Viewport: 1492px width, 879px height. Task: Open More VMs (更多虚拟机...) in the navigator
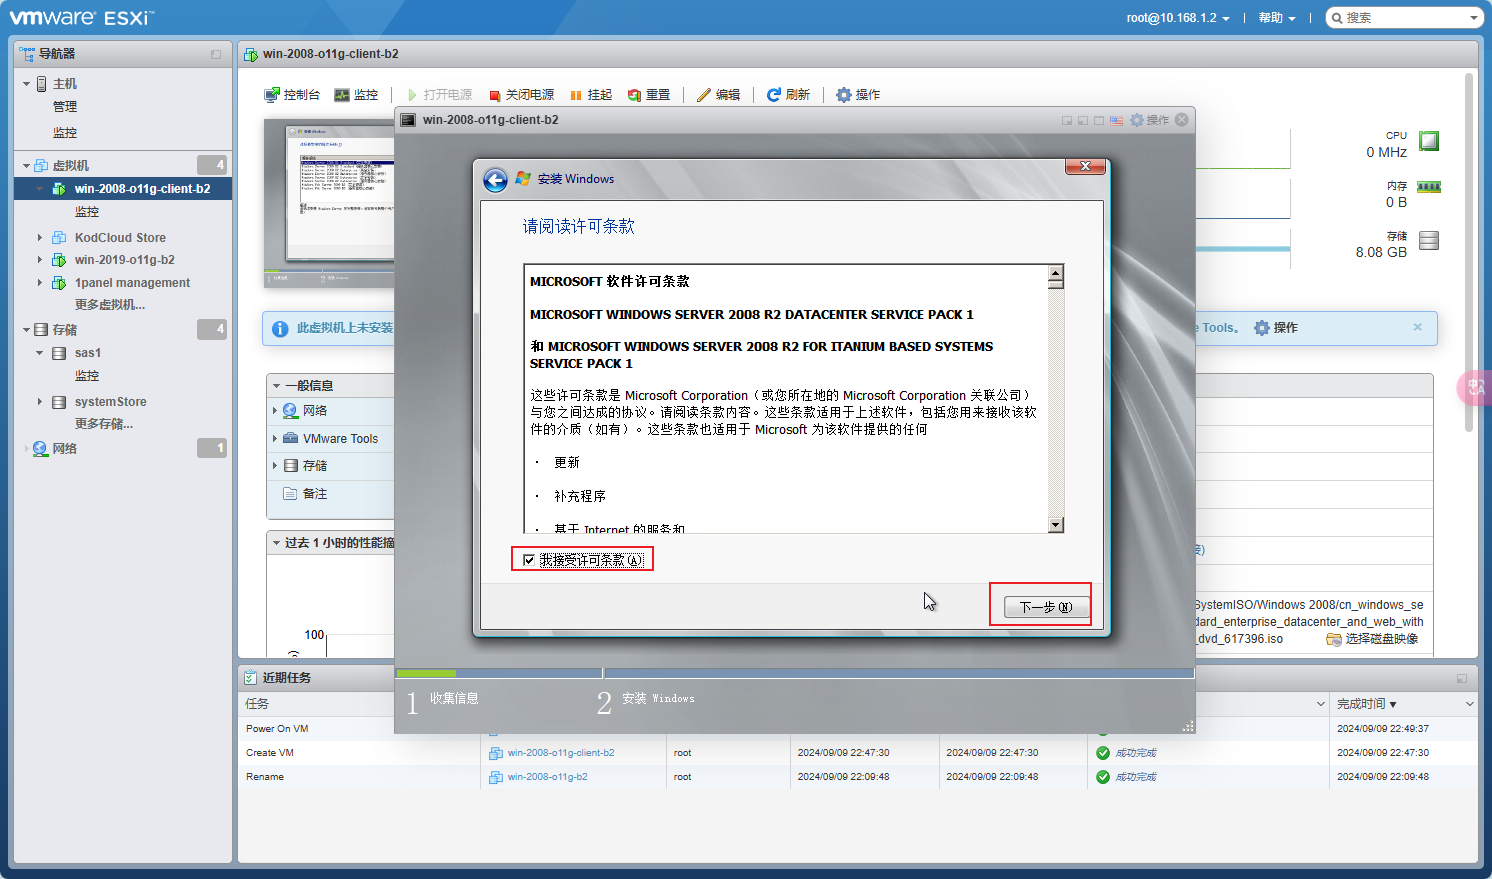pyautogui.click(x=110, y=305)
